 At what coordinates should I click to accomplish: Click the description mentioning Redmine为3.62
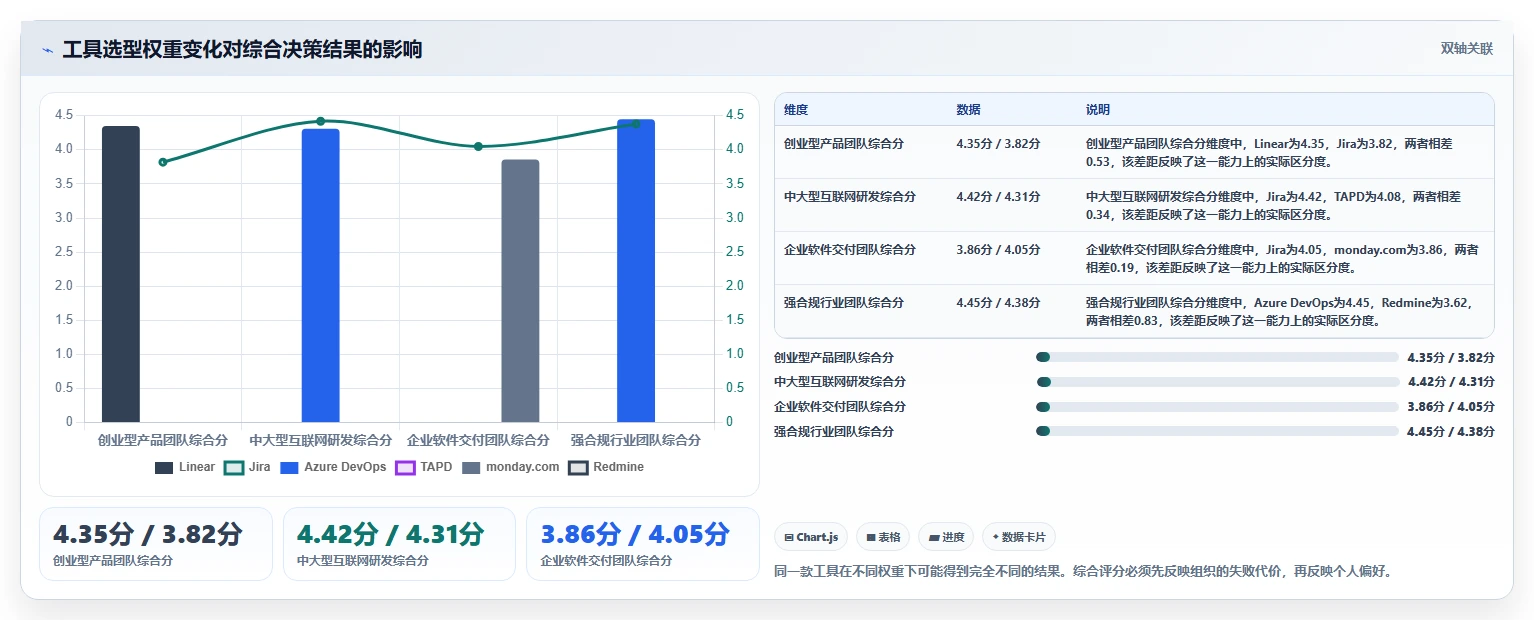pos(1280,311)
